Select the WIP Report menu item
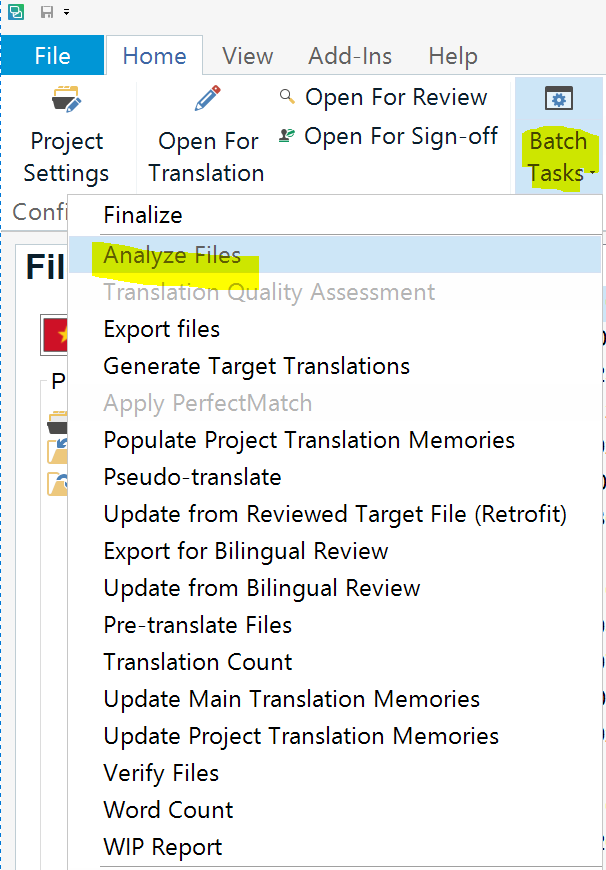 point(163,847)
